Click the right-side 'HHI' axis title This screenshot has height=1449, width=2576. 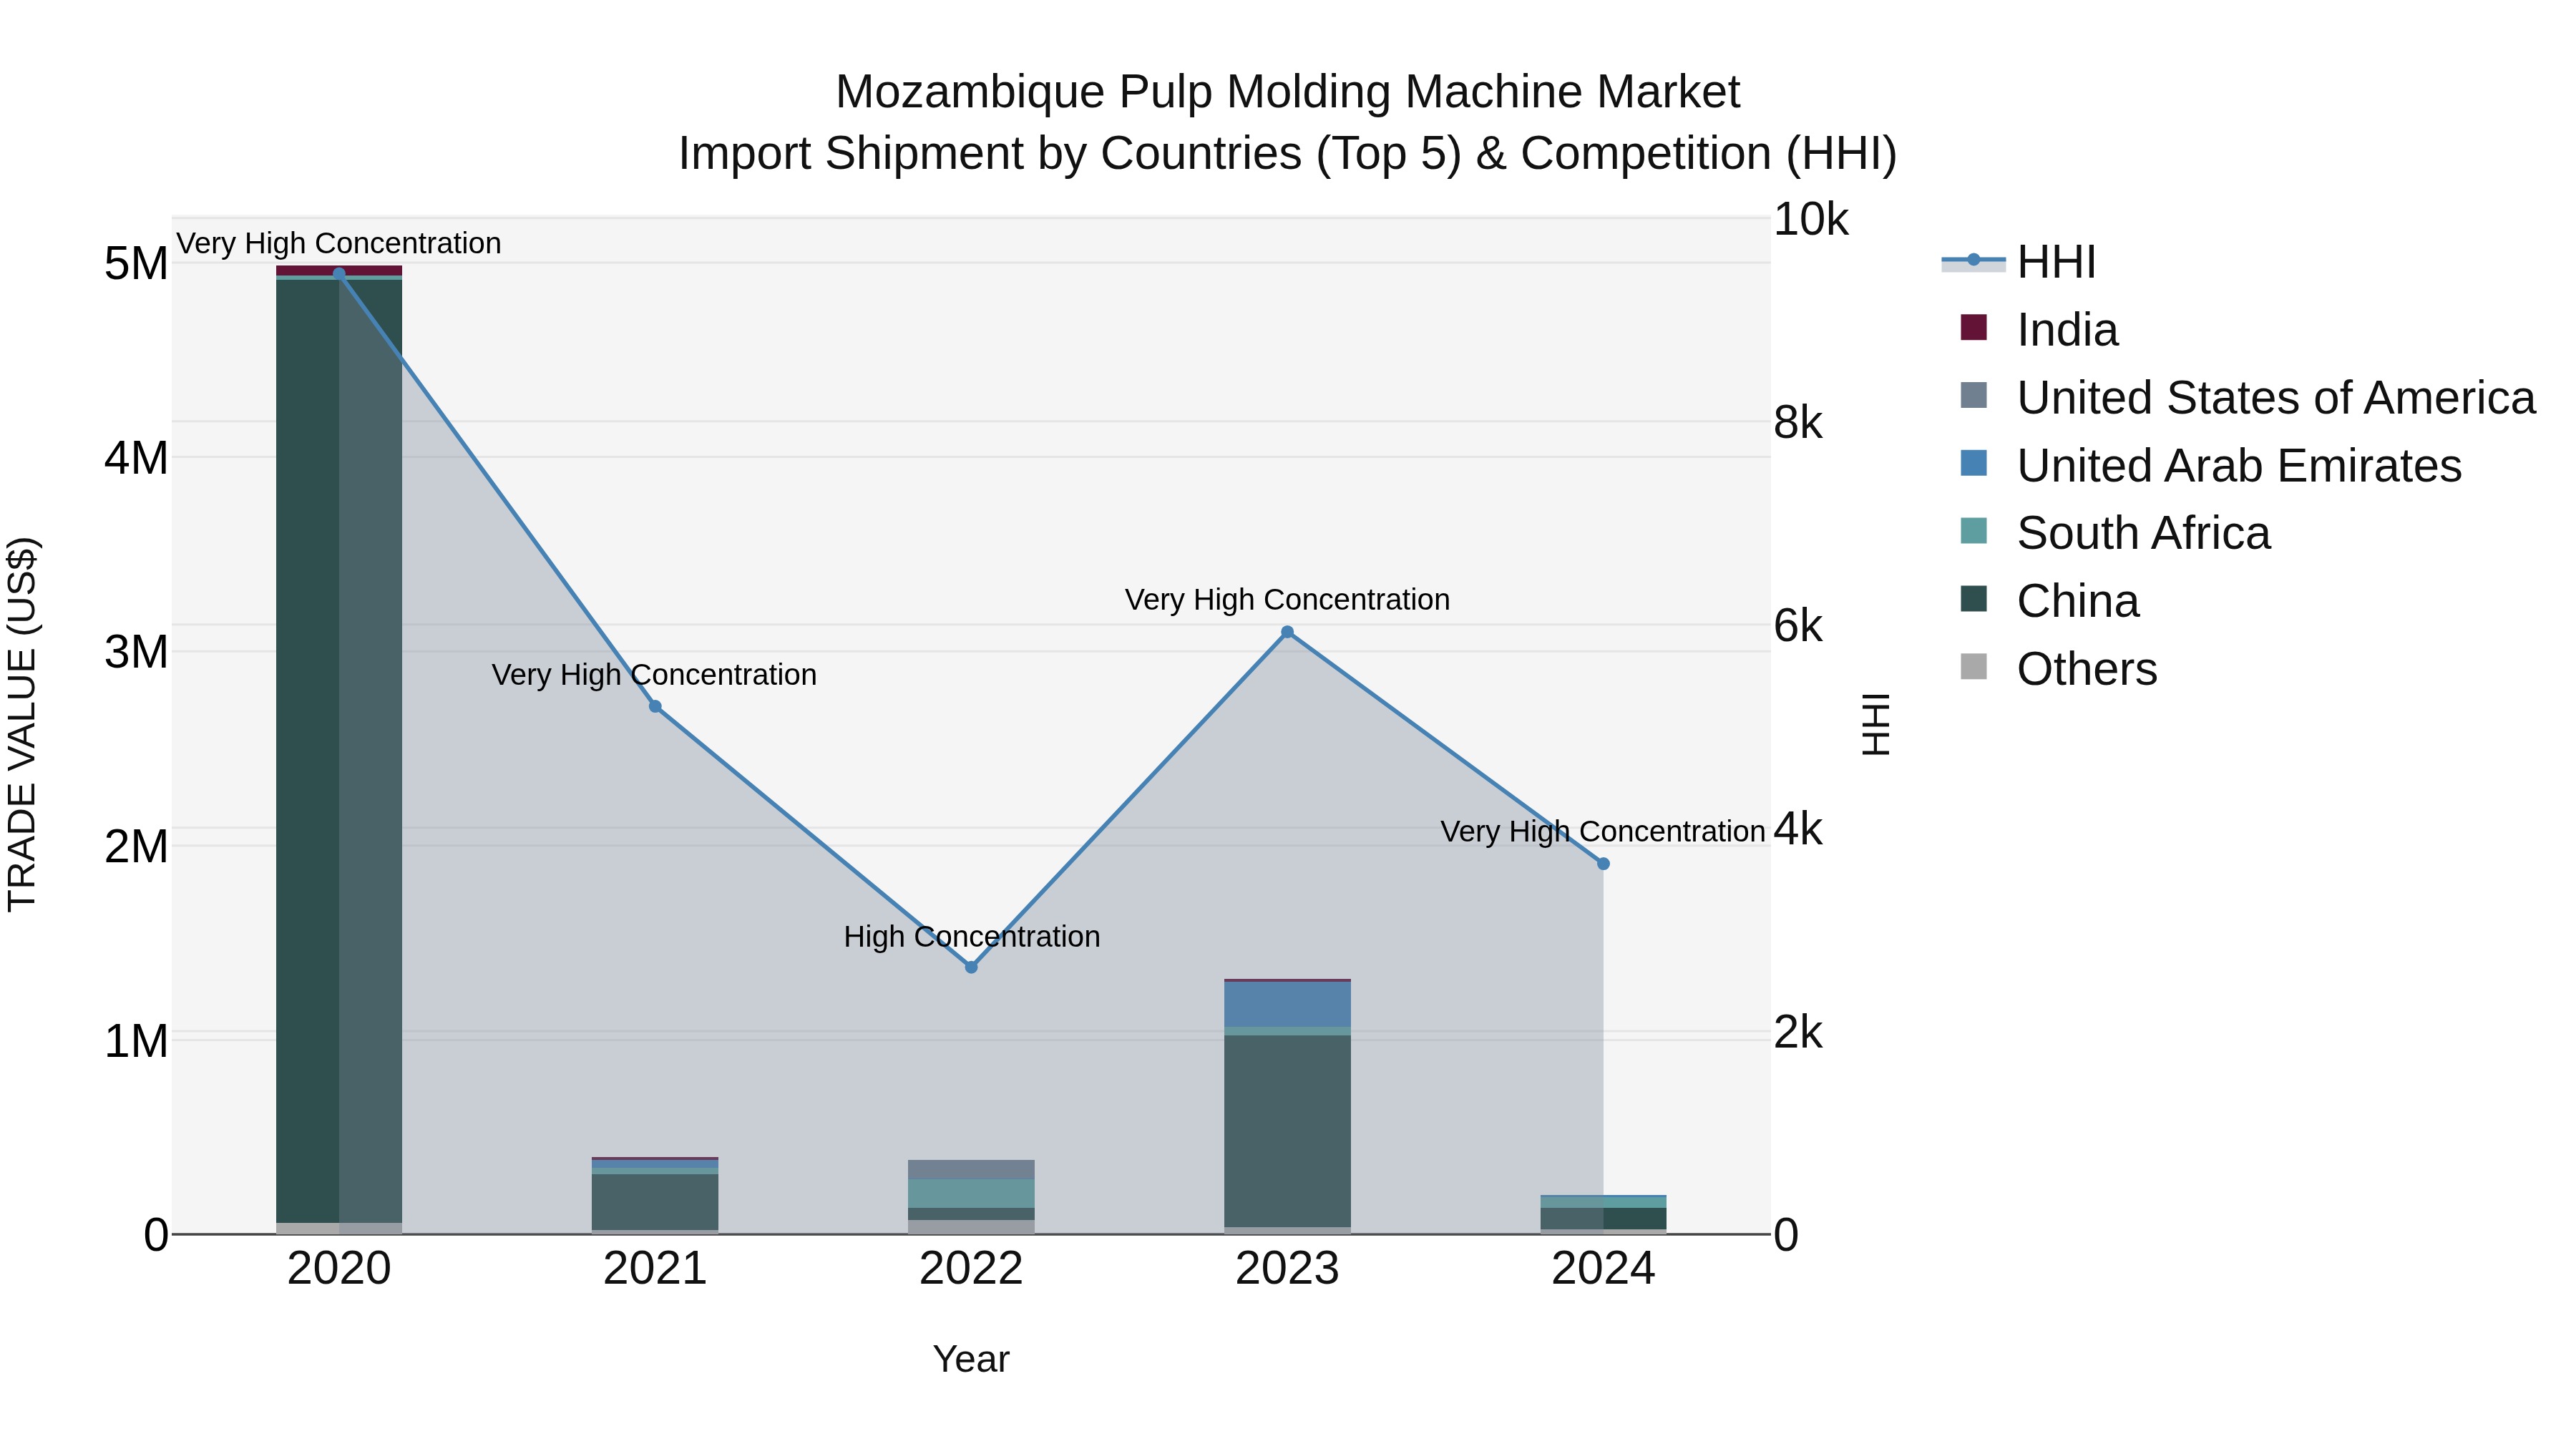tap(1876, 724)
